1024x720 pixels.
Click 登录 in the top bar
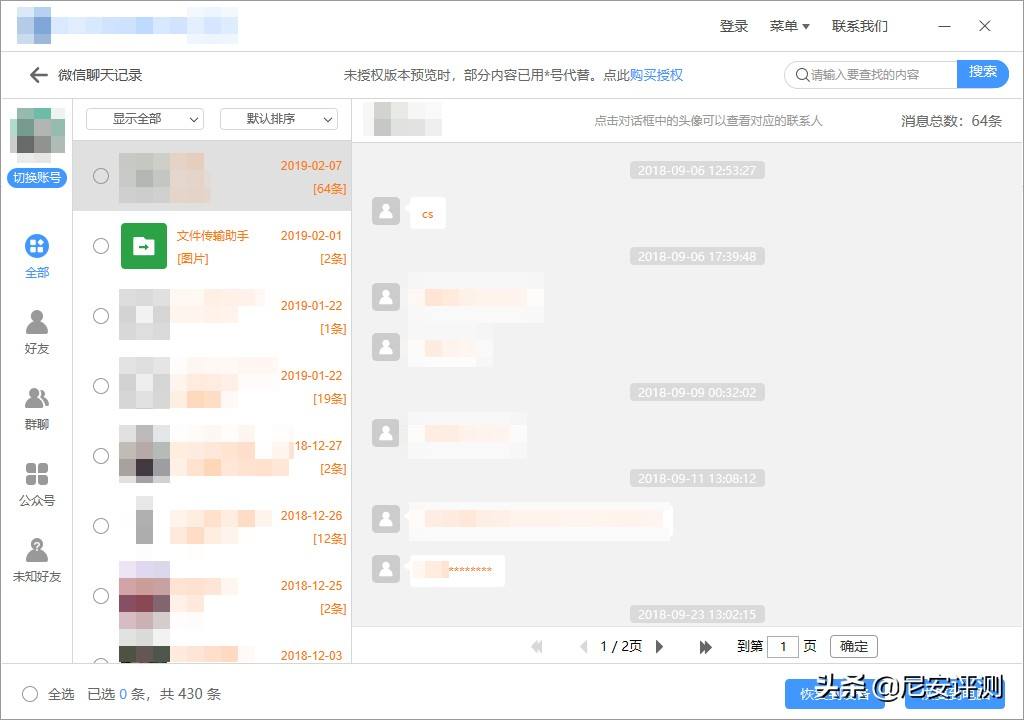(x=733, y=26)
